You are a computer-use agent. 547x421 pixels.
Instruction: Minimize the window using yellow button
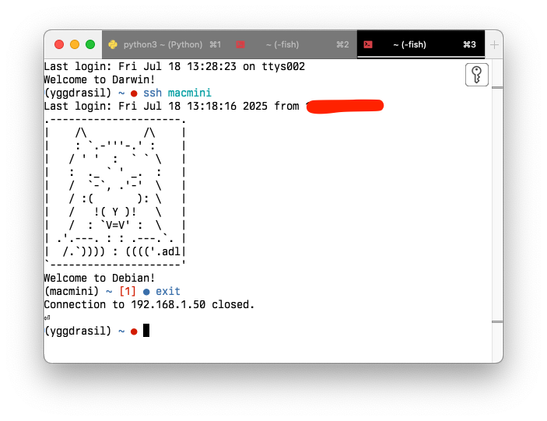(x=75, y=44)
